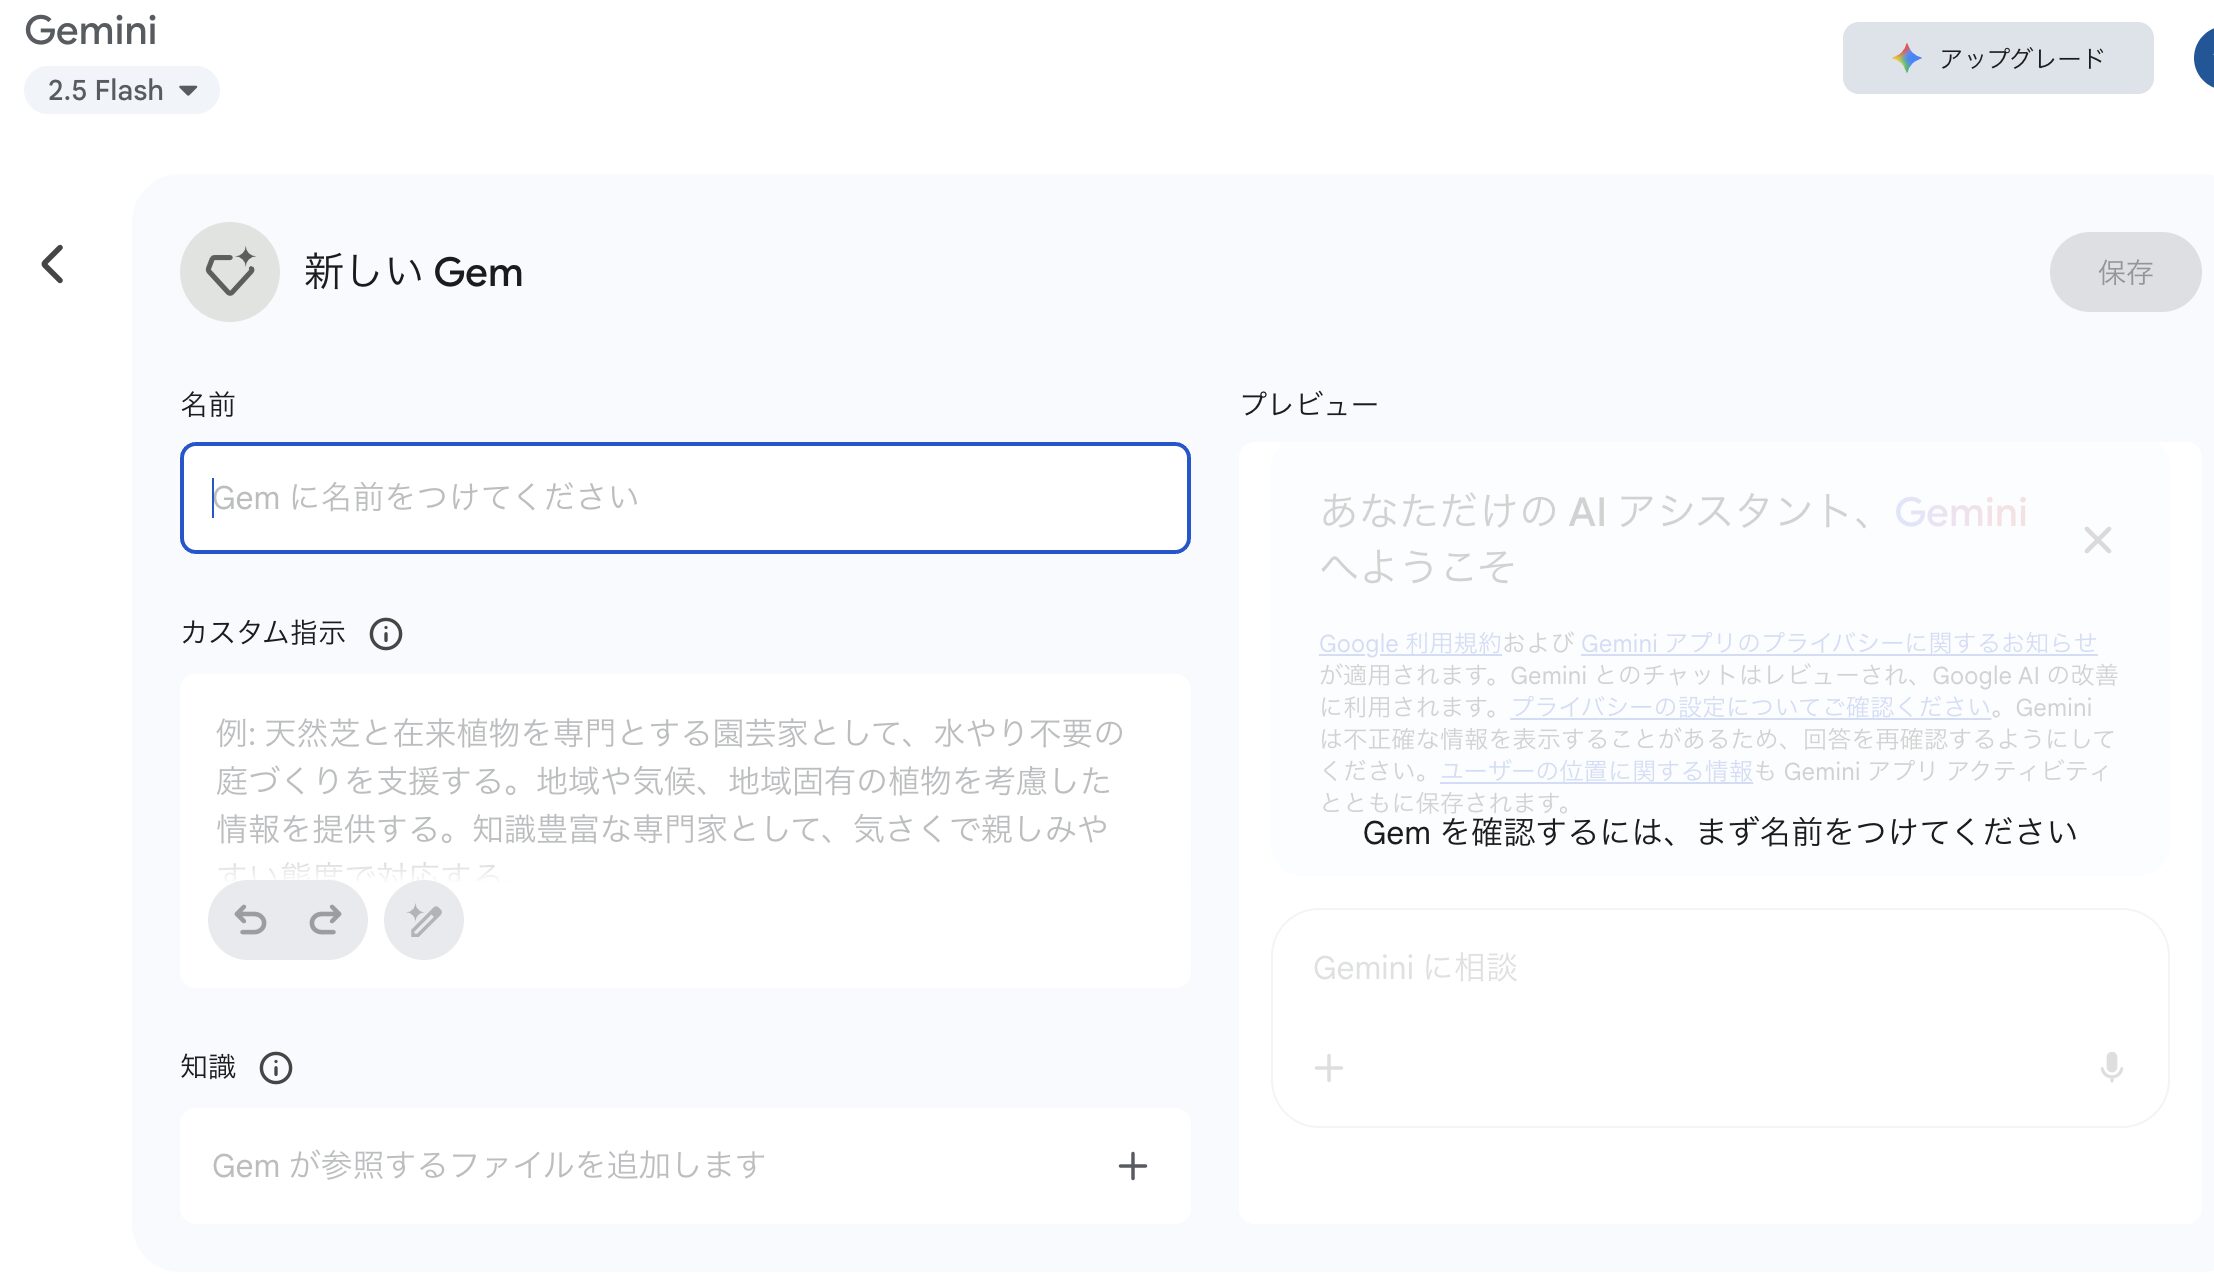Open the 2.5 Flash model dropdown
Image resolution: width=2214 pixels, height=1274 pixels.
pyautogui.click(x=122, y=90)
